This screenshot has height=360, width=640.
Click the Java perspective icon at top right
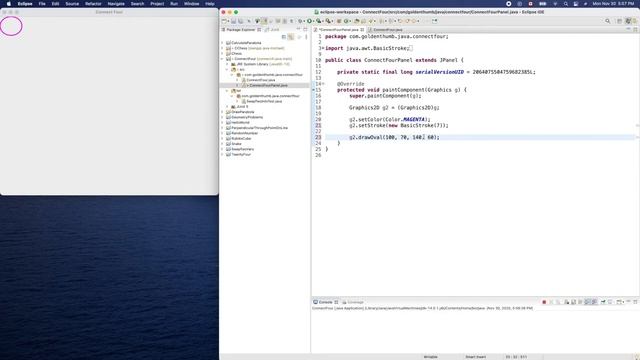point(629,21)
